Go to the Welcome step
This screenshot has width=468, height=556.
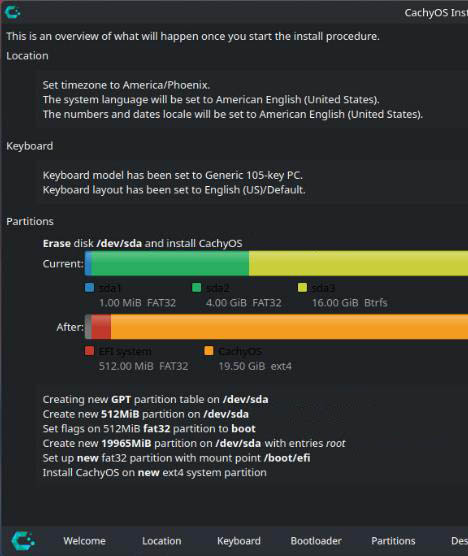(x=84, y=541)
